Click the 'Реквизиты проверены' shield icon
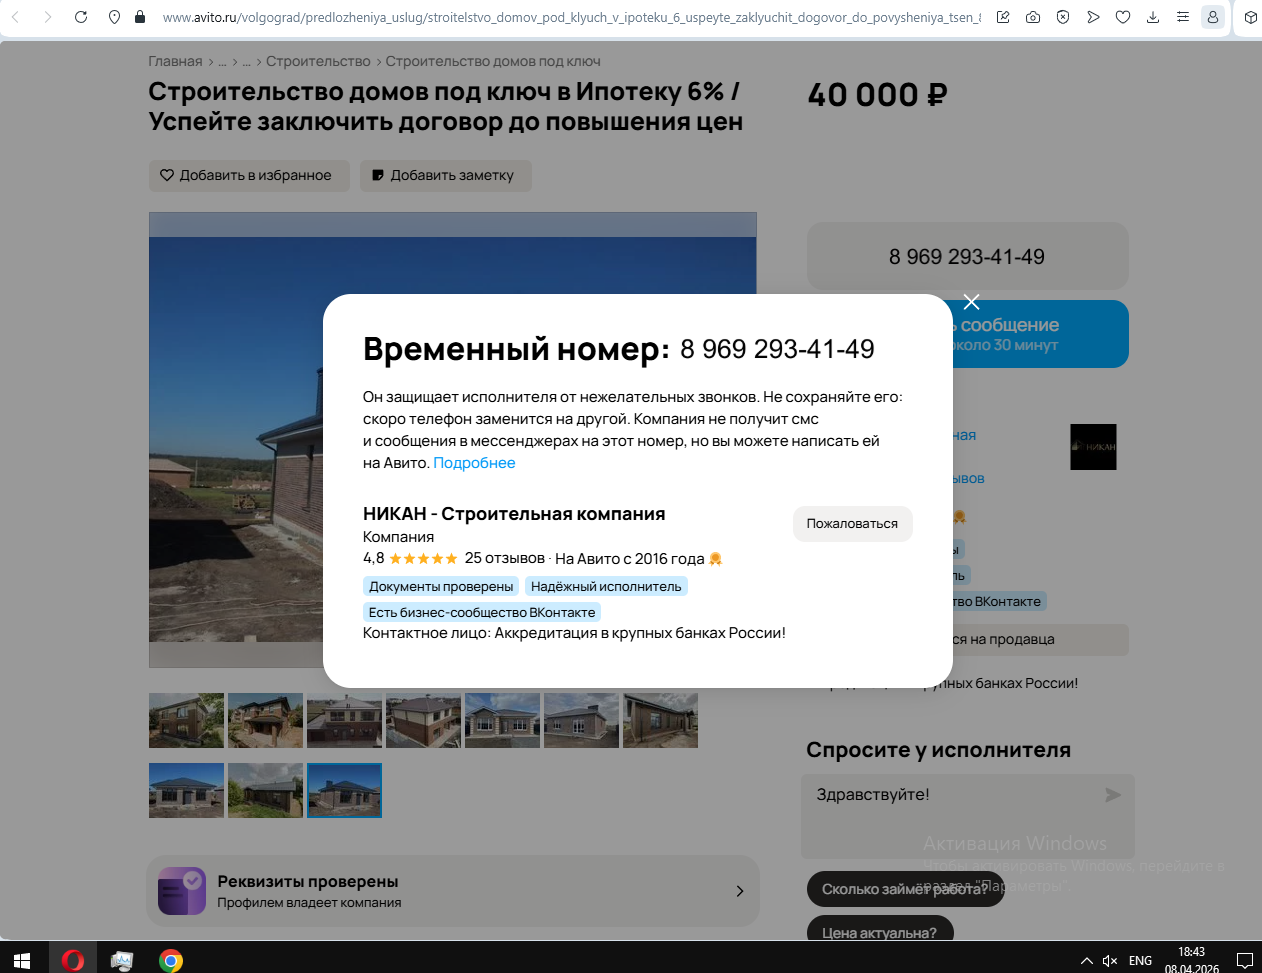This screenshot has height=973, width=1262. [181, 891]
